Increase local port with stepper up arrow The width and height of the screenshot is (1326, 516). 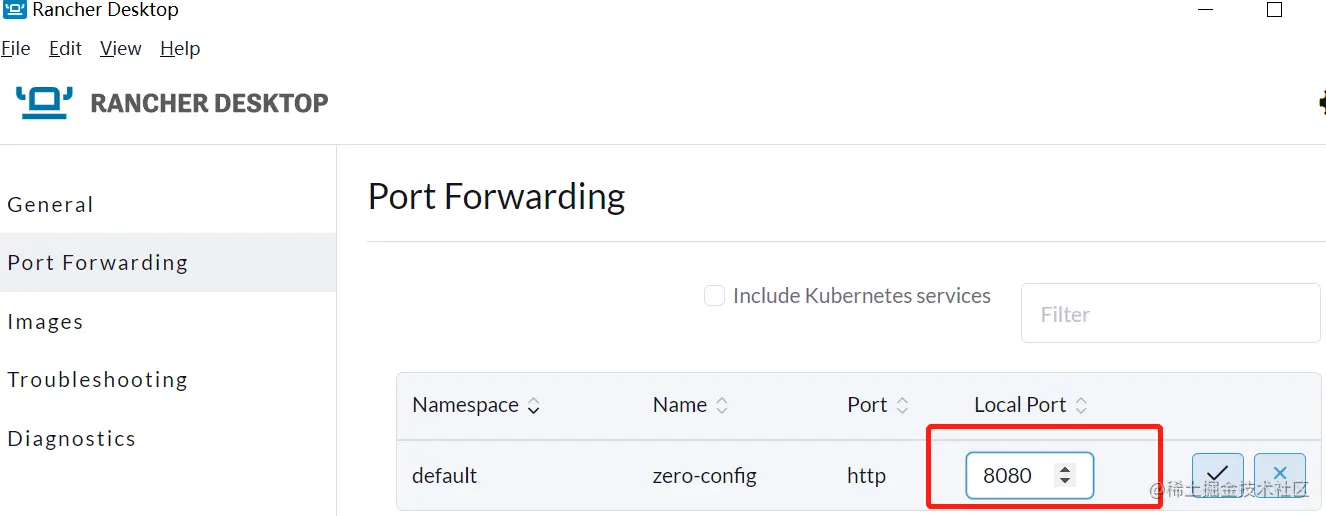[1065, 469]
